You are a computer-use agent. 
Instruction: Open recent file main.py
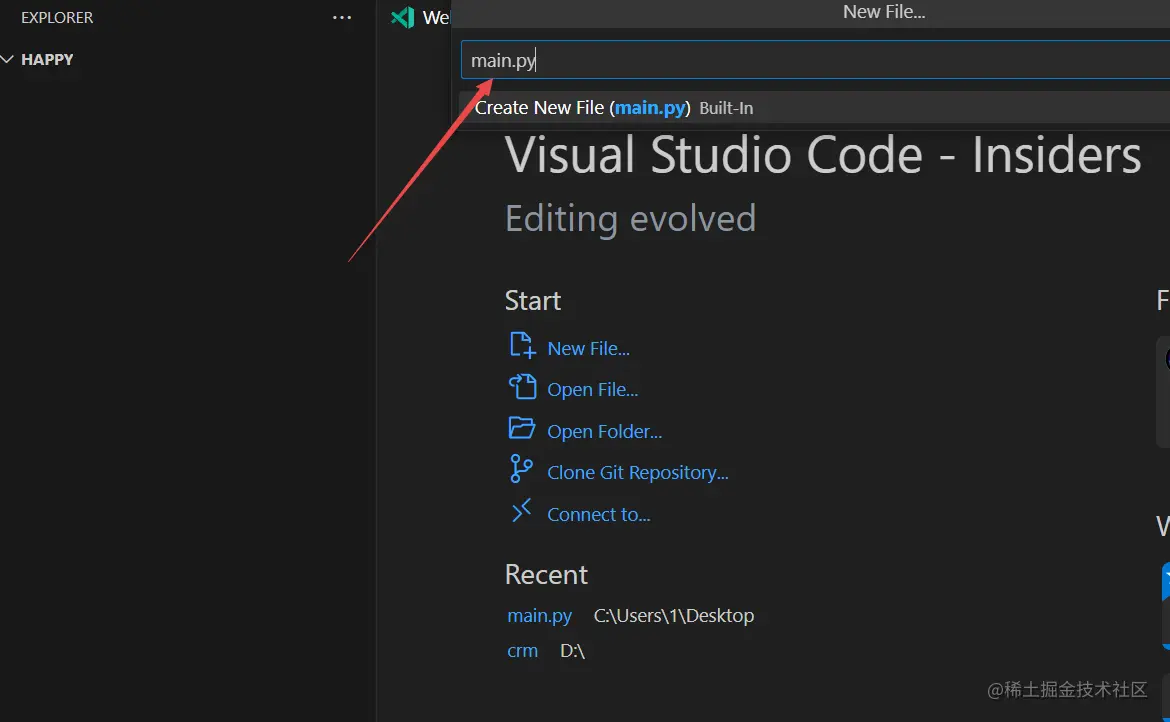point(539,615)
